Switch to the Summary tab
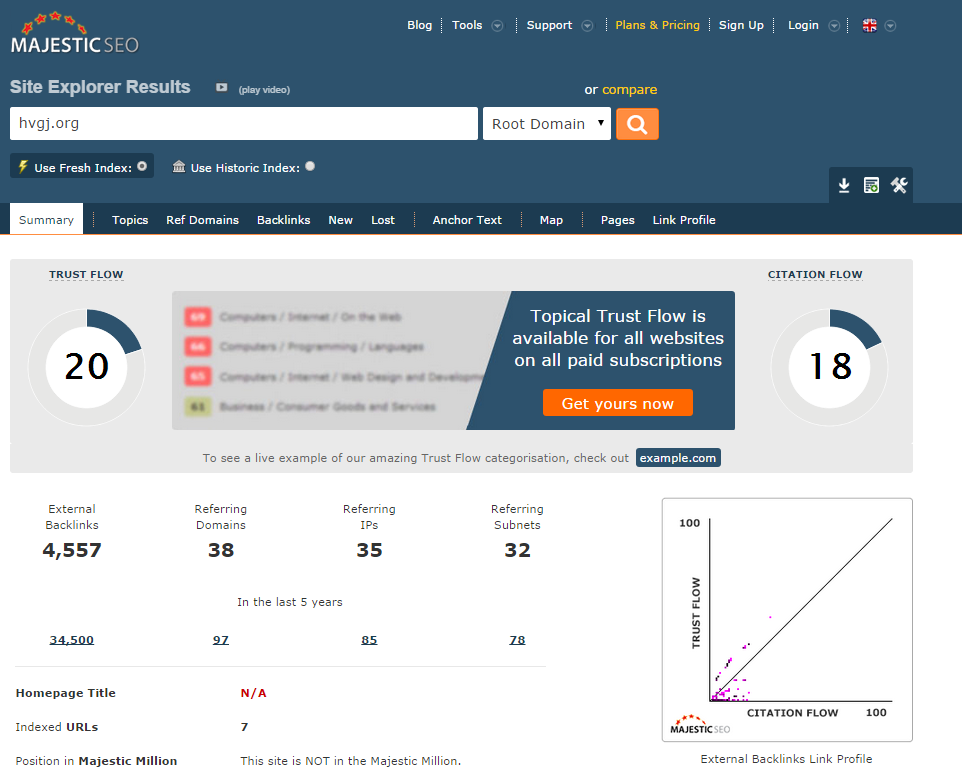 pyautogui.click(x=46, y=220)
